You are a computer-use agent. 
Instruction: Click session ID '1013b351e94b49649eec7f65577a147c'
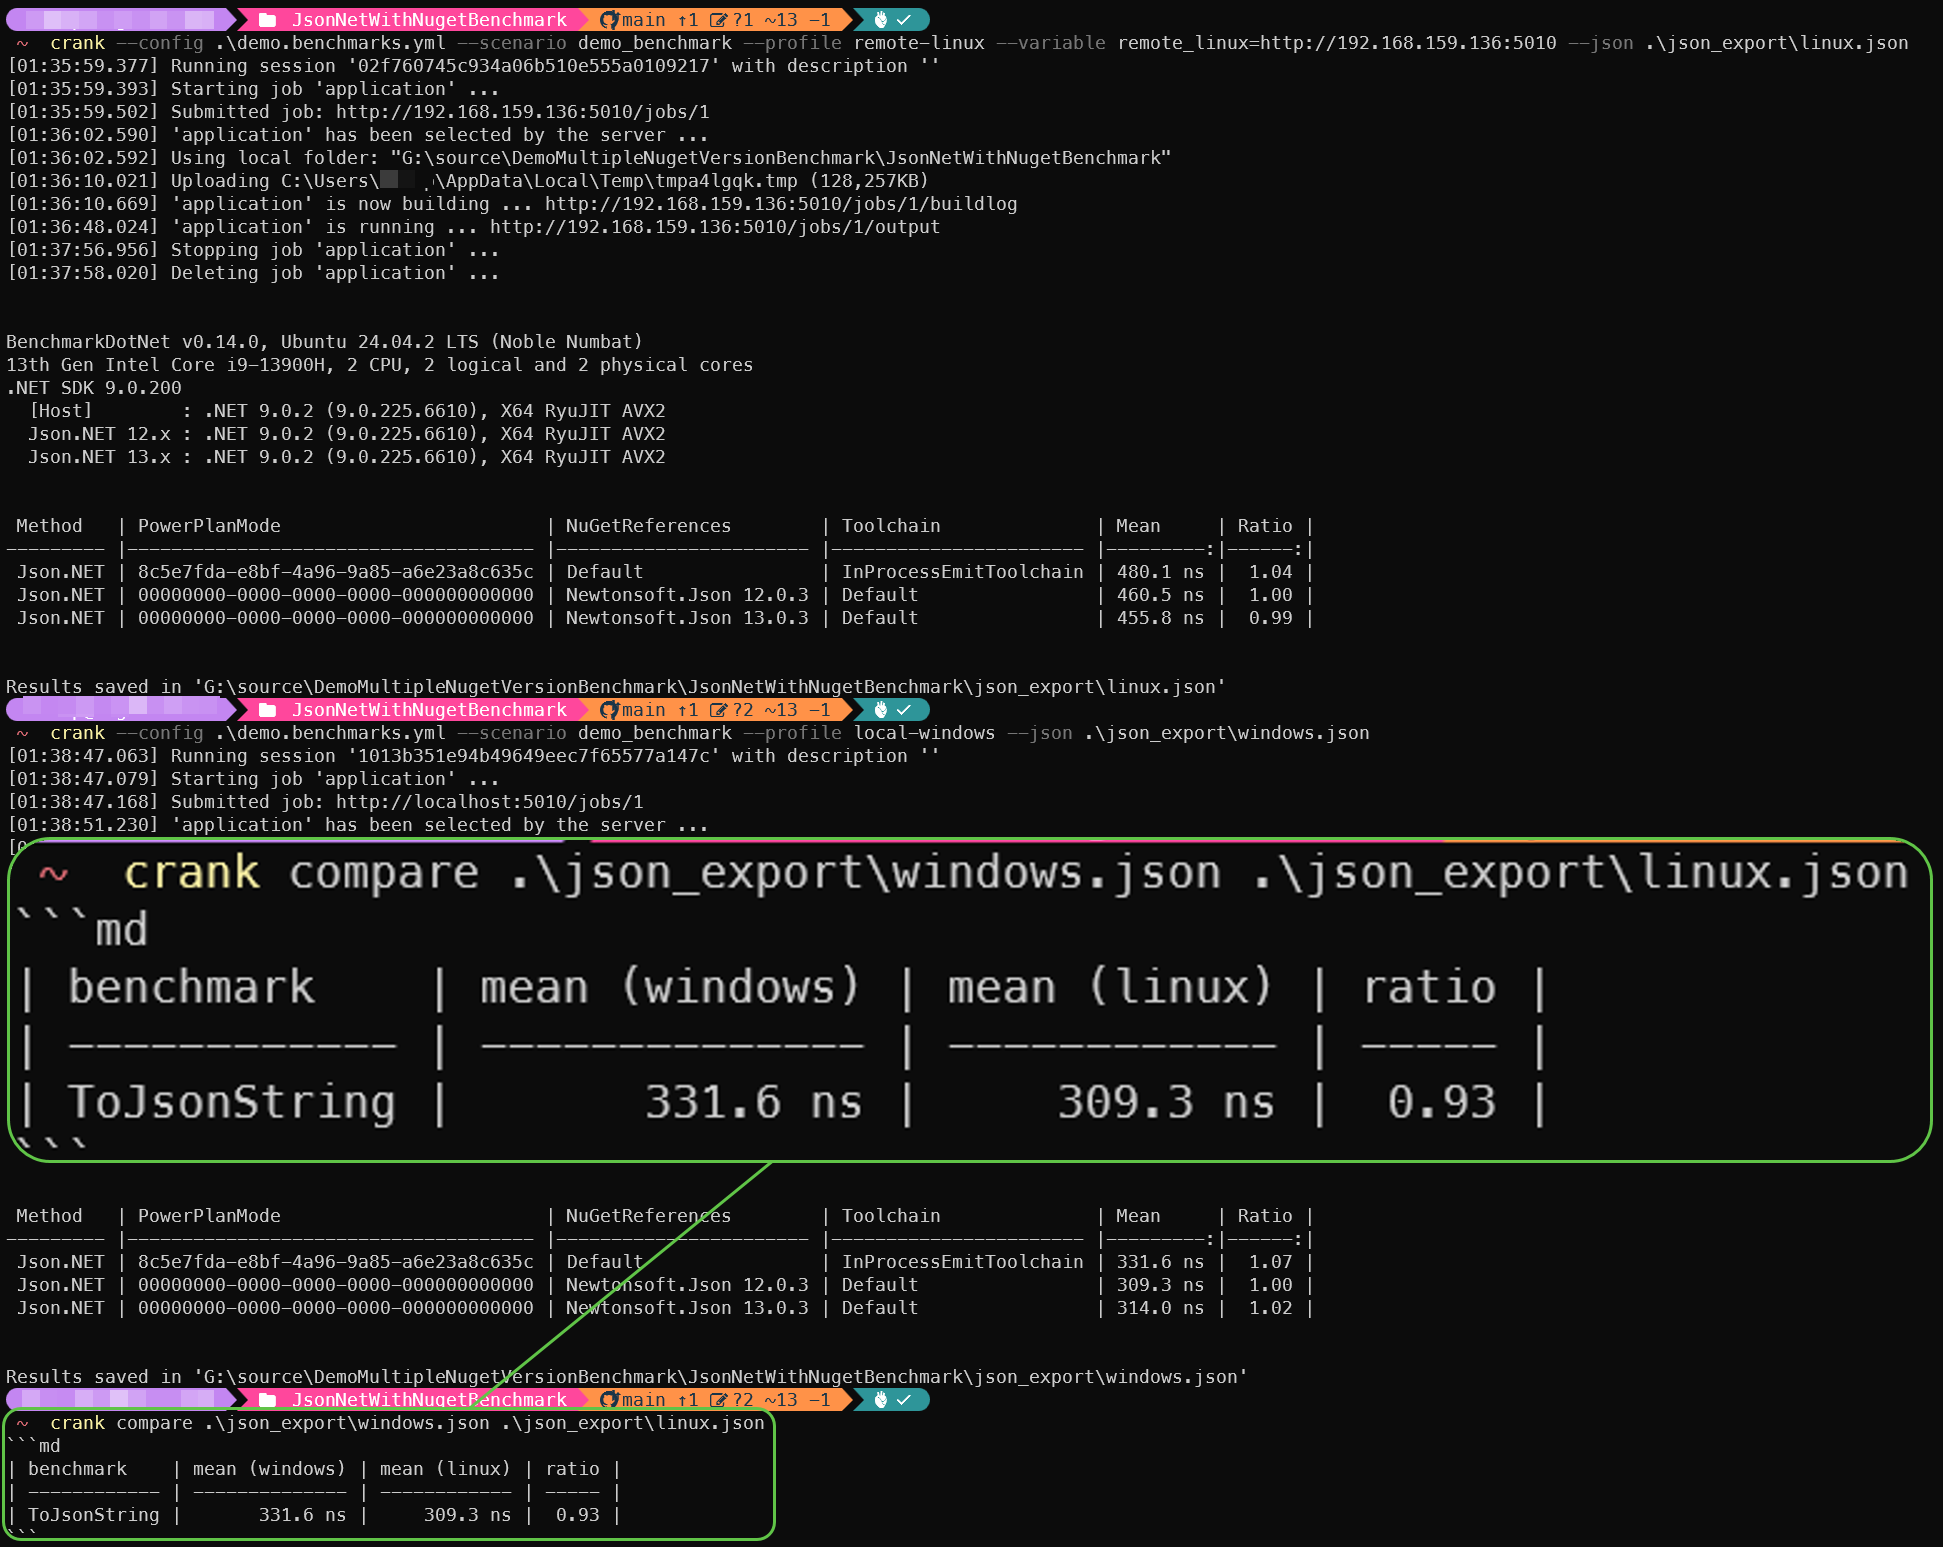[534, 756]
